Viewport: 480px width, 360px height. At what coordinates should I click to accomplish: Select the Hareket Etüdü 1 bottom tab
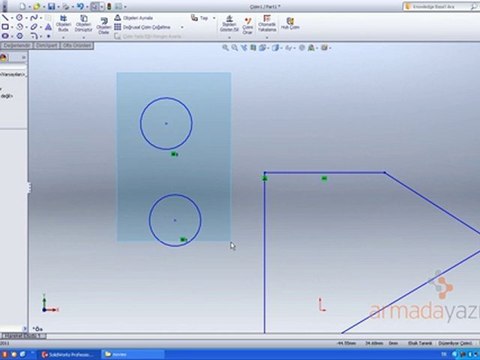click(x=23, y=336)
